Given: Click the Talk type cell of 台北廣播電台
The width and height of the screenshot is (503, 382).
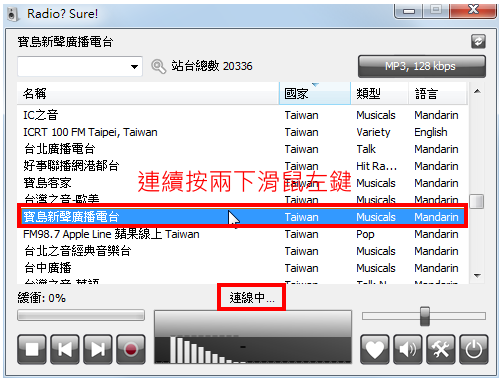Looking at the screenshot, I should click(366, 149).
